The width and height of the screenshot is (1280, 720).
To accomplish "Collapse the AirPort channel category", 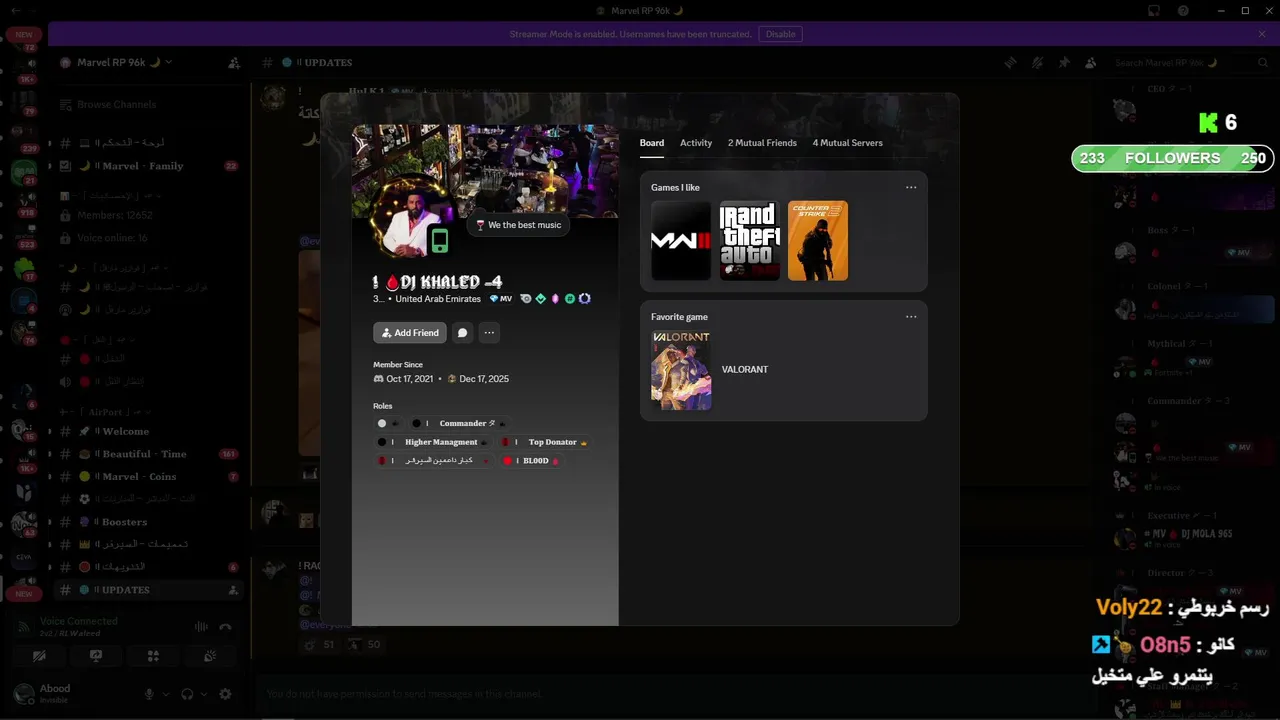I will pos(105,411).
